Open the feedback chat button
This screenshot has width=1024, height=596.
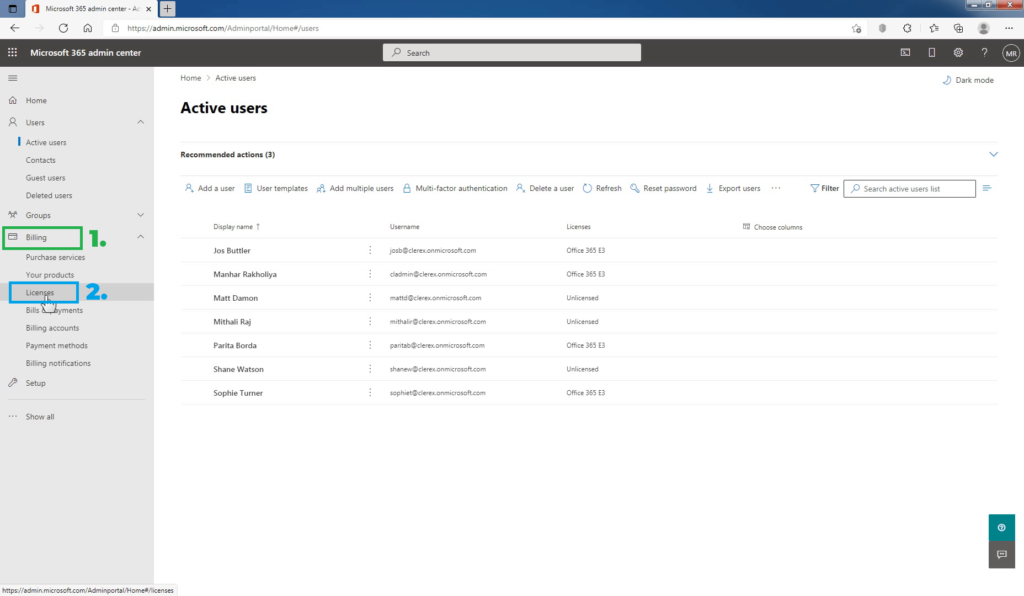coord(1002,555)
